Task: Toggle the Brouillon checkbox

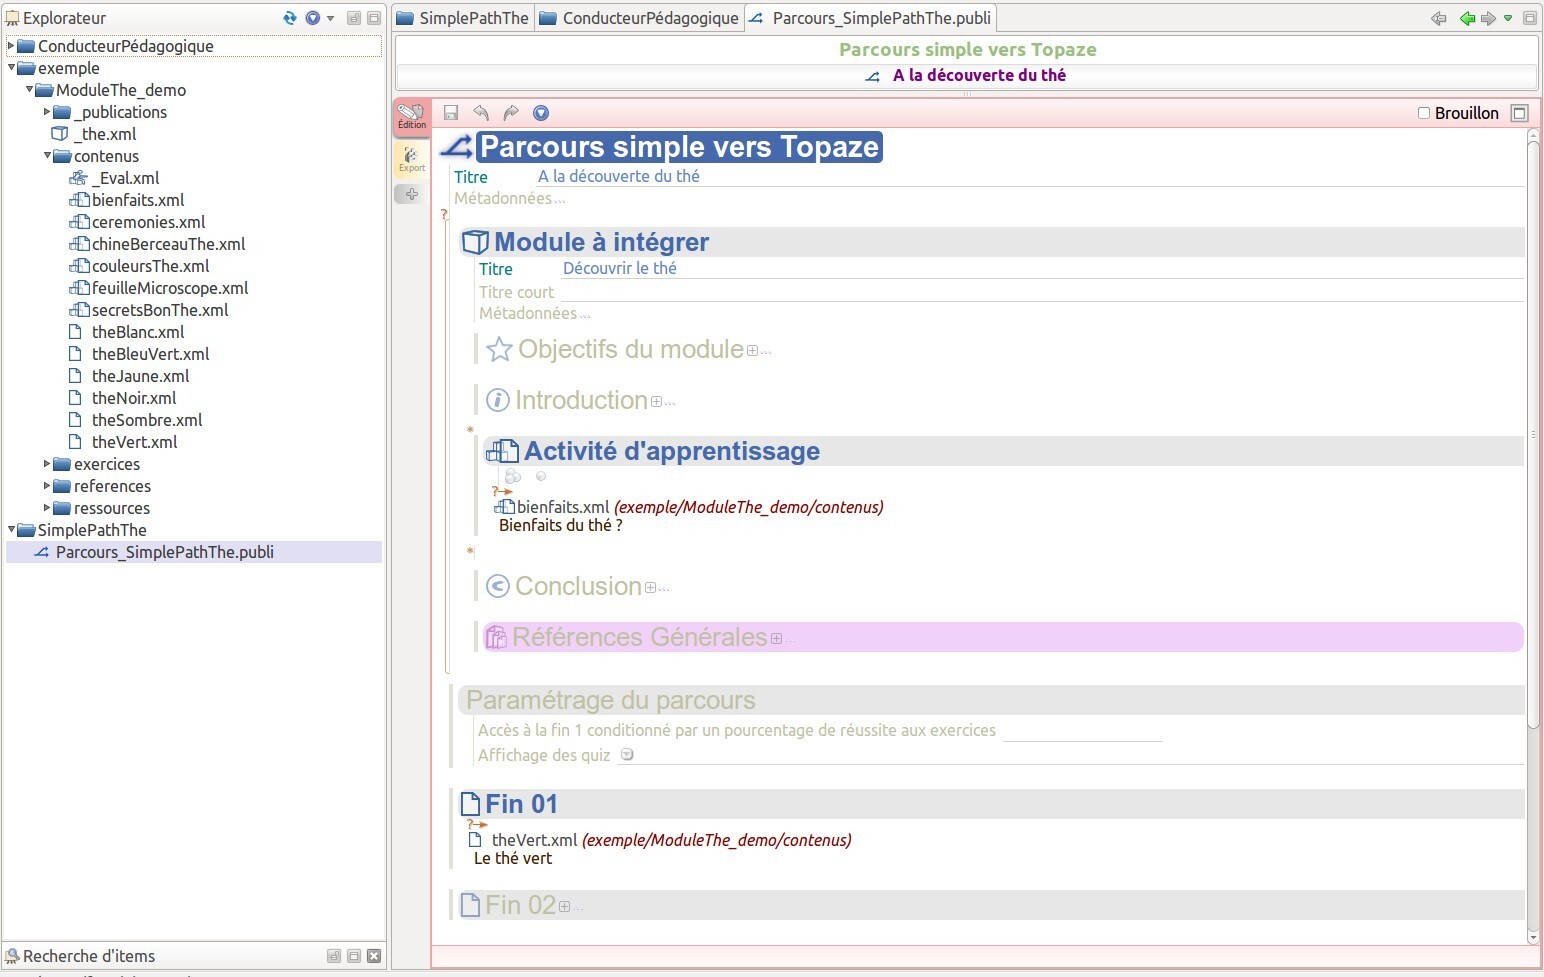Action: tap(1424, 113)
